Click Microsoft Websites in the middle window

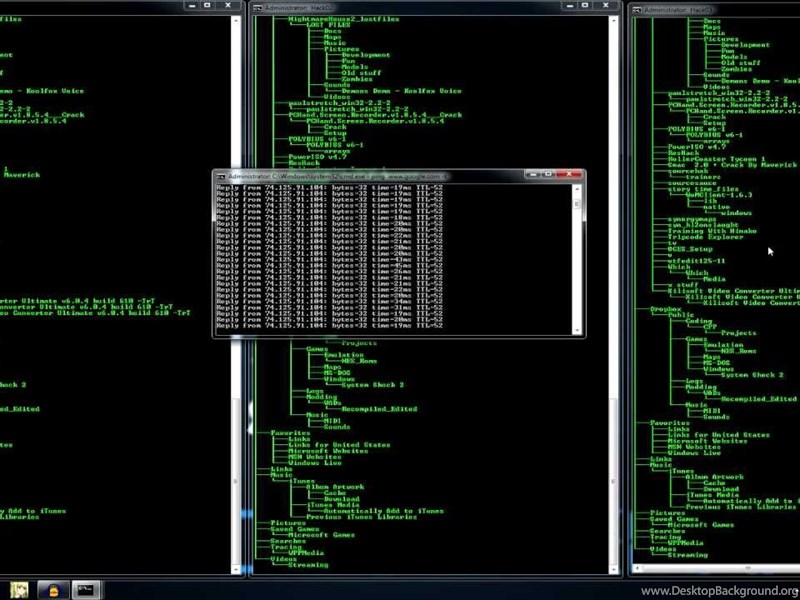(x=328, y=451)
